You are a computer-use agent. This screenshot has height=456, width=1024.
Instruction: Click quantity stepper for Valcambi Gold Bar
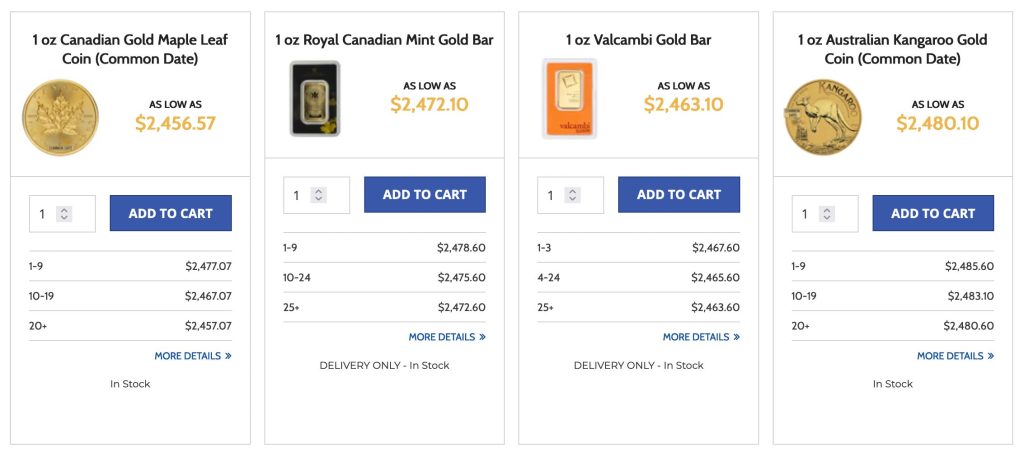coord(572,195)
